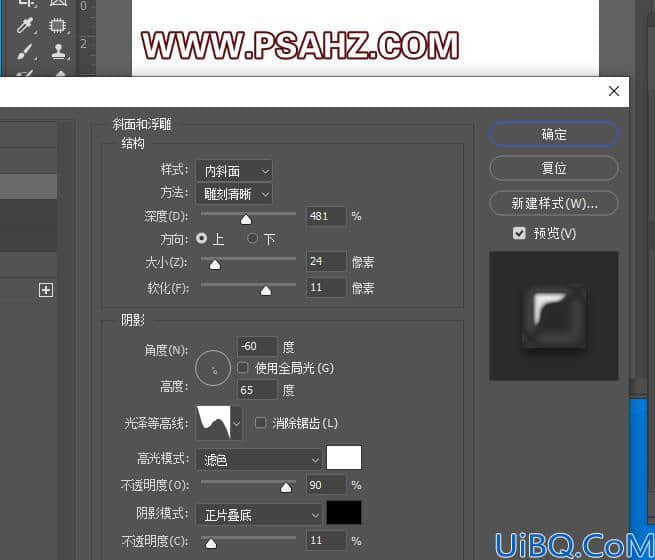Viewport: 655px width, 560px height.
Task: Enable 消除锯齿(L) checkbox
Action: click(x=260, y=423)
